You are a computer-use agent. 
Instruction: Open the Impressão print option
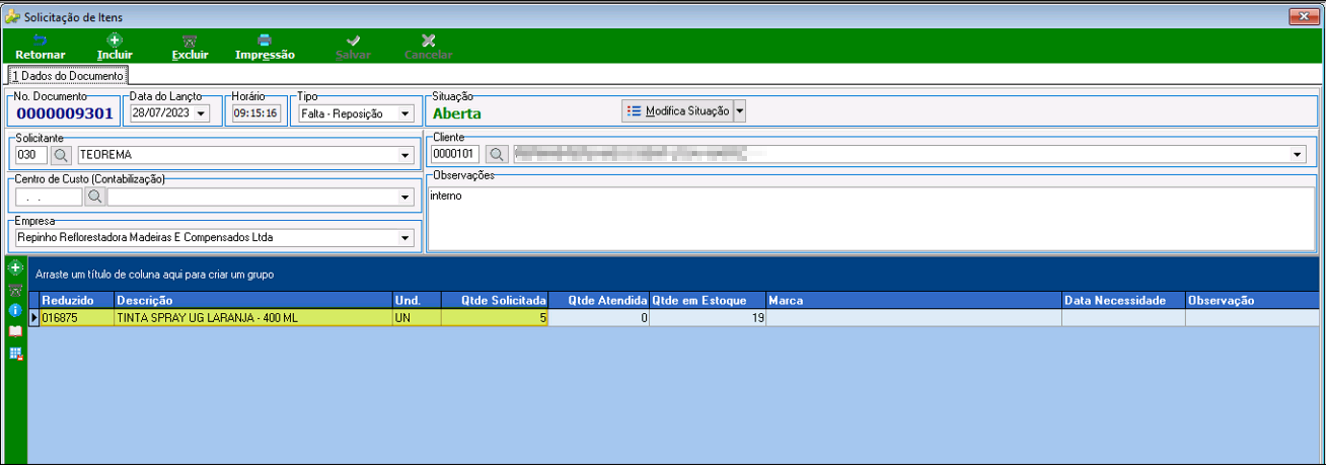point(264,47)
